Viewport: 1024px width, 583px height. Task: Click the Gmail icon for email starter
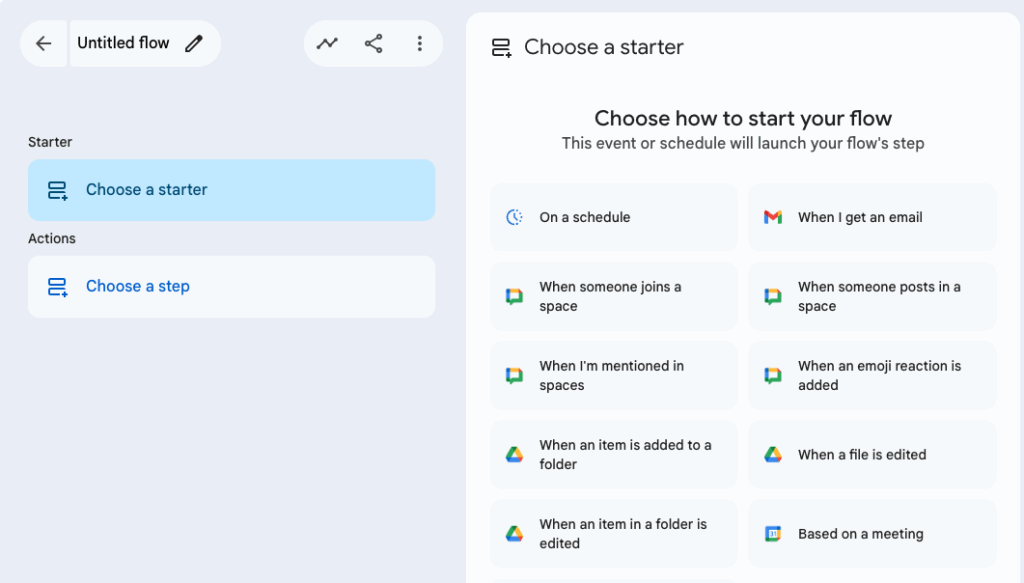(x=773, y=217)
